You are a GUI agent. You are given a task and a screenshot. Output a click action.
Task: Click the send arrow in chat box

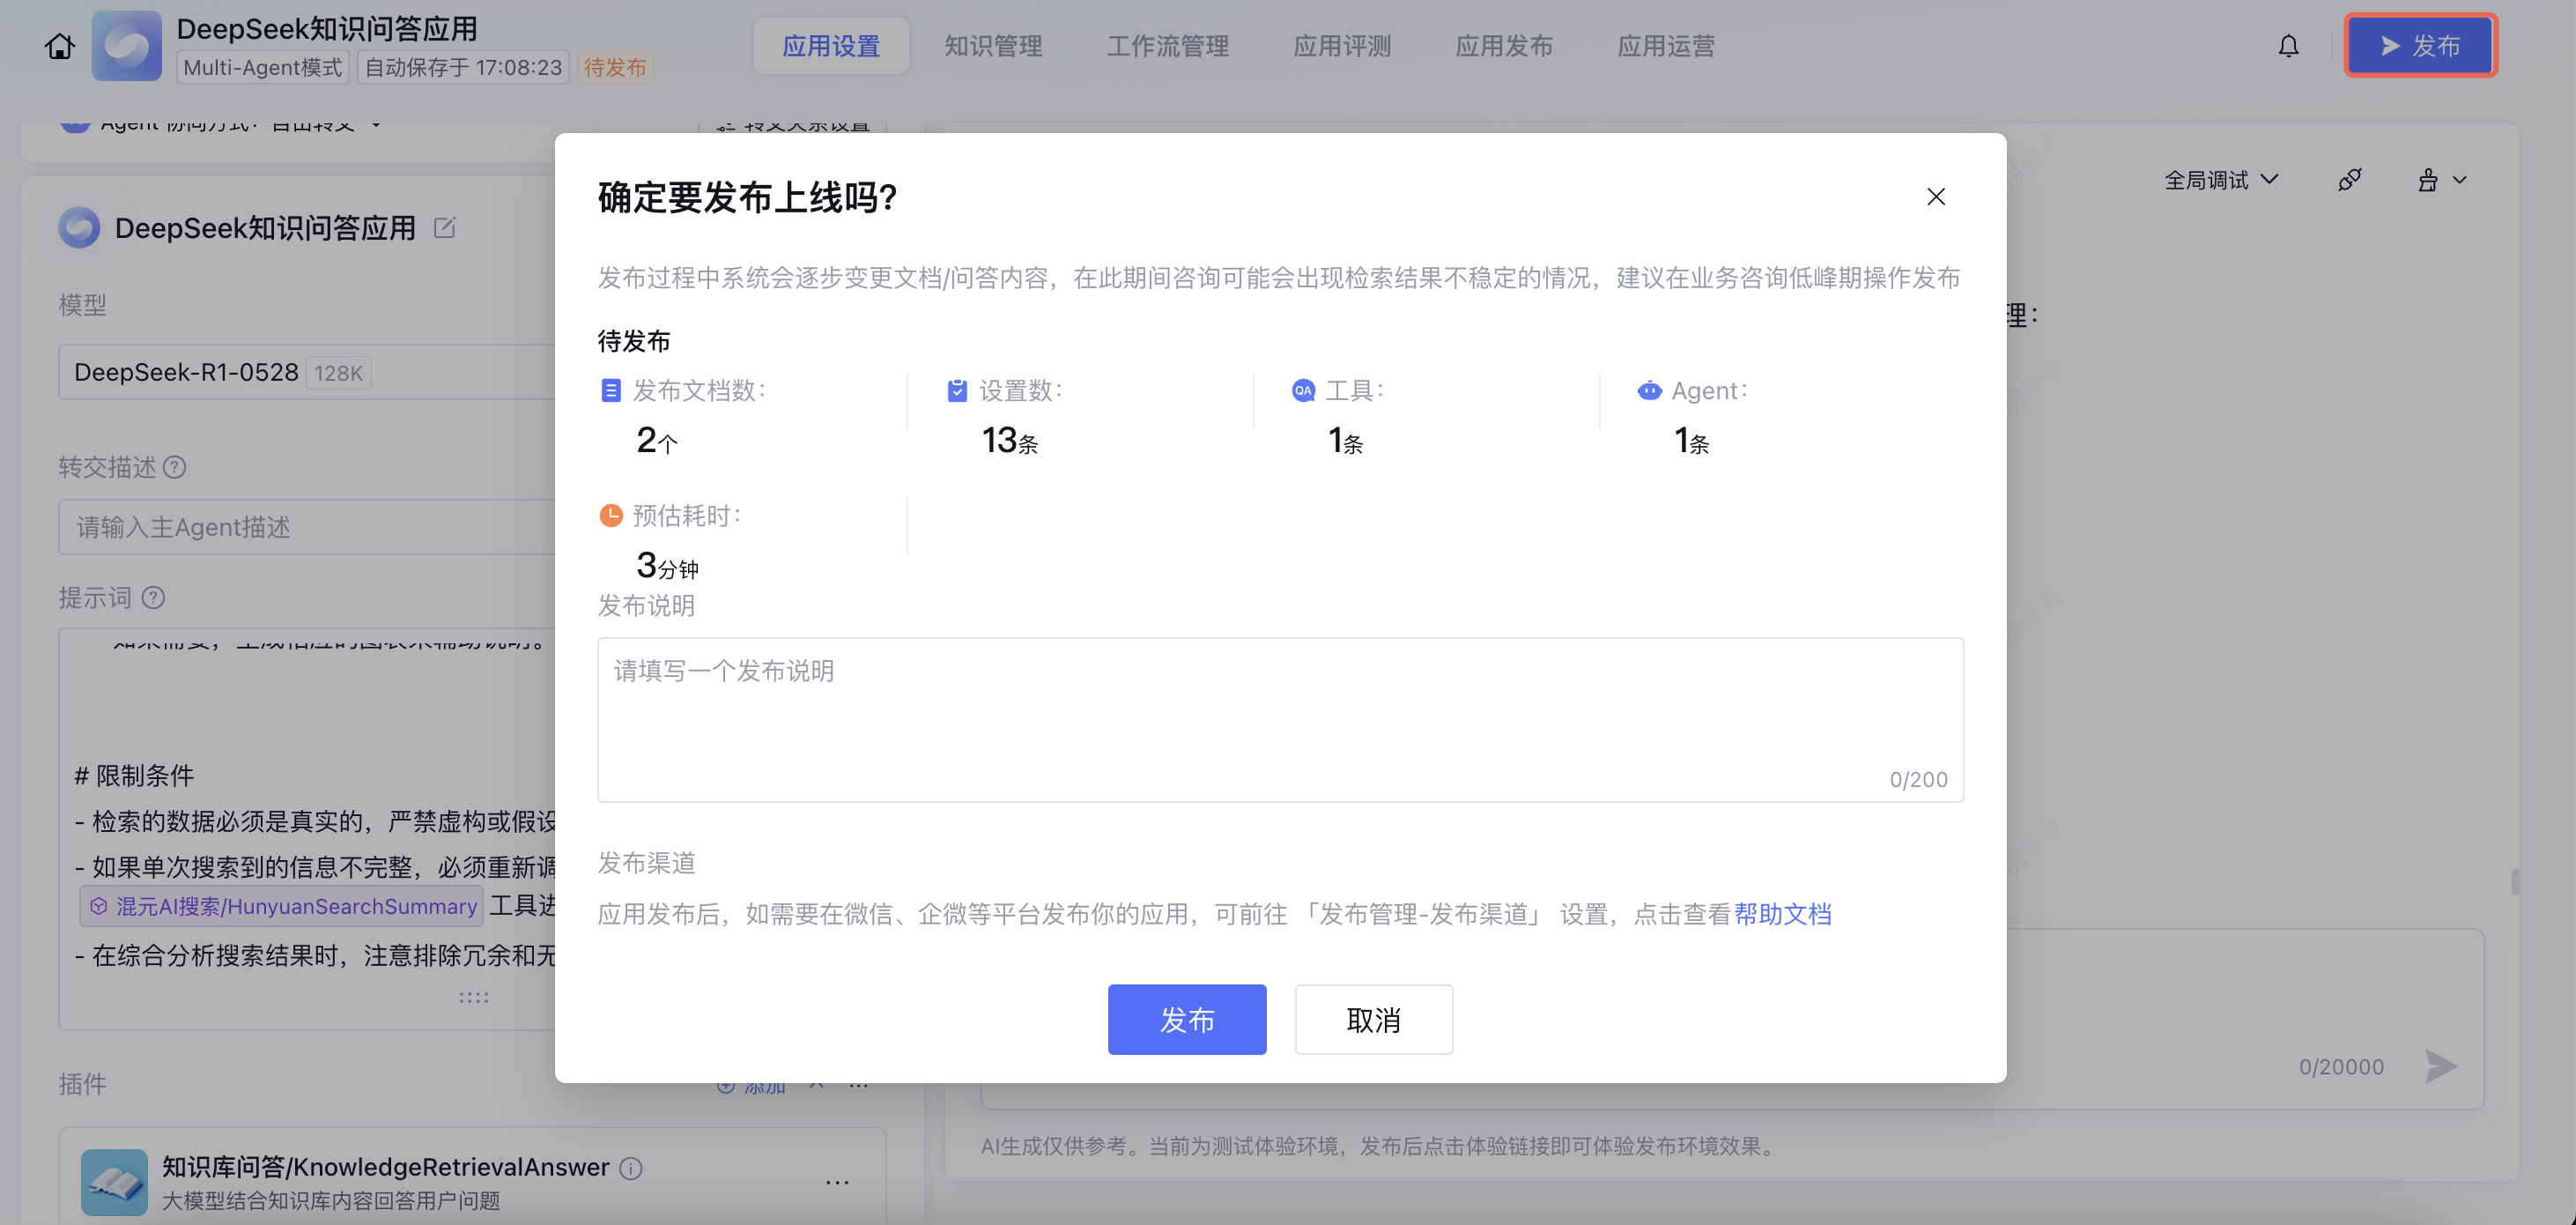[x=2439, y=1066]
